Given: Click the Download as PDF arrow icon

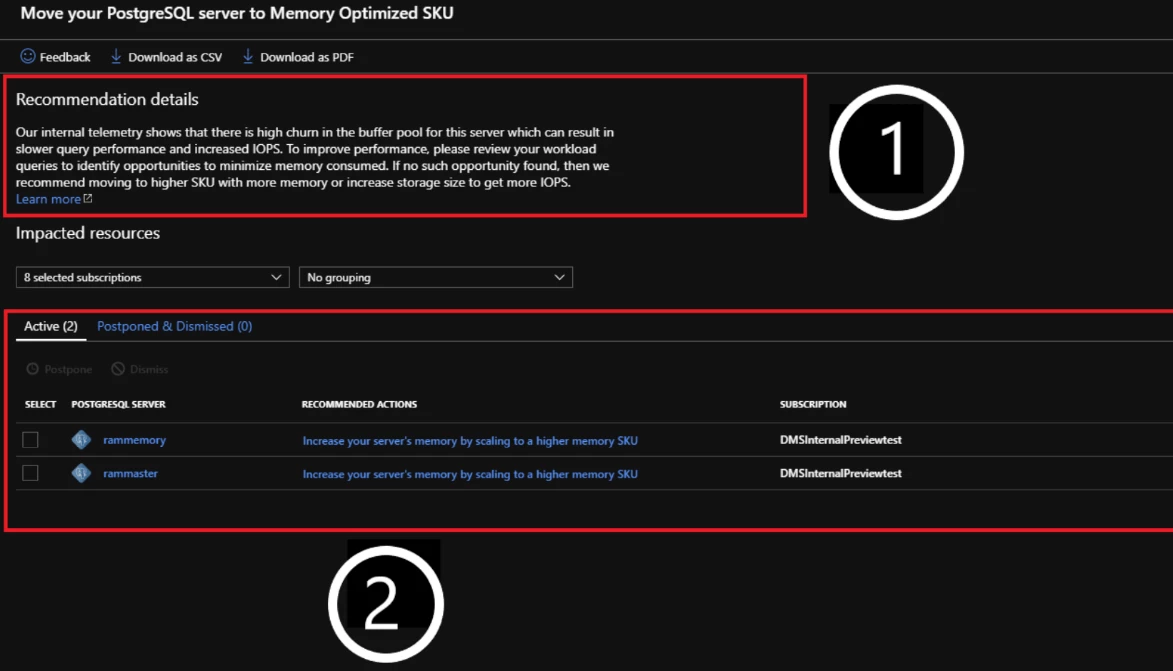Looking at the screenshot, I should coord(248,57).
